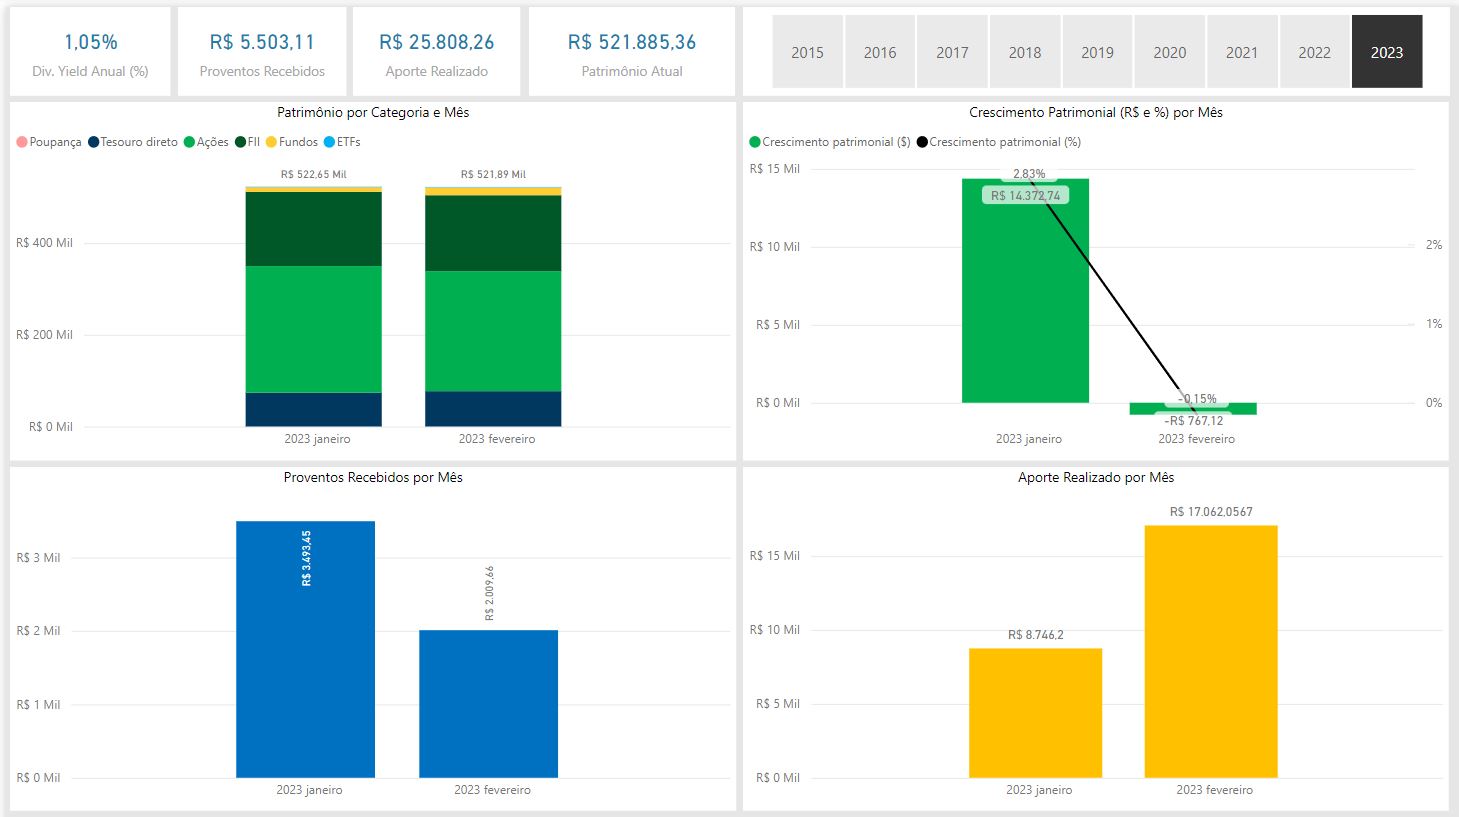The image size is (1459, 817).
Task: Click the 'Proventos Recebidos por Mês' title
Action: coord(373,477)
